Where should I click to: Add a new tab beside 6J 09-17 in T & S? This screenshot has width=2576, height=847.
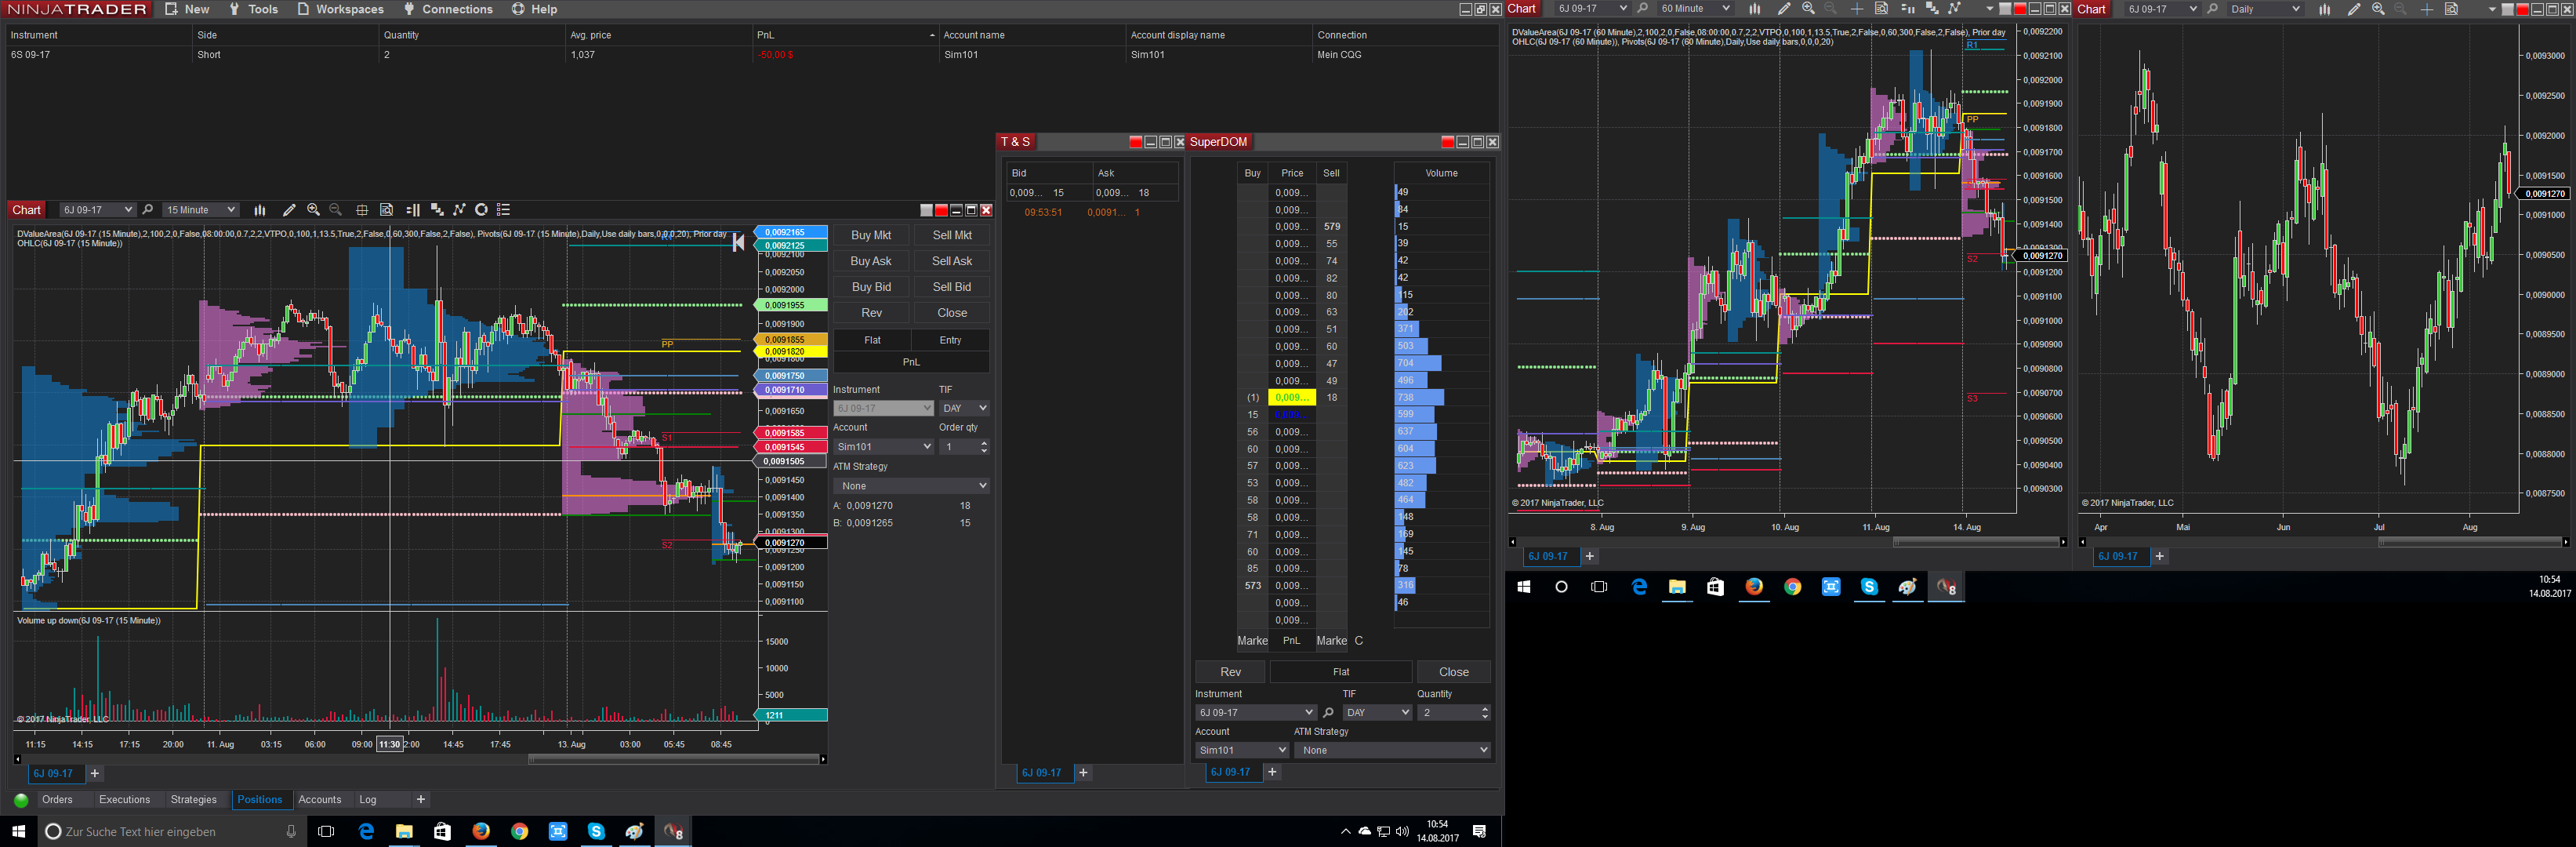(1083, 773)
